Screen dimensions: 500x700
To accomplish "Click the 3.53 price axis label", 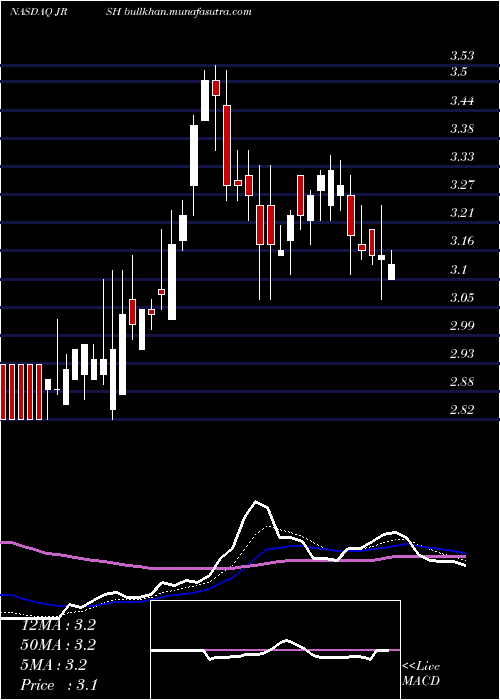I will pyautogui.click(x=462, y=56).
